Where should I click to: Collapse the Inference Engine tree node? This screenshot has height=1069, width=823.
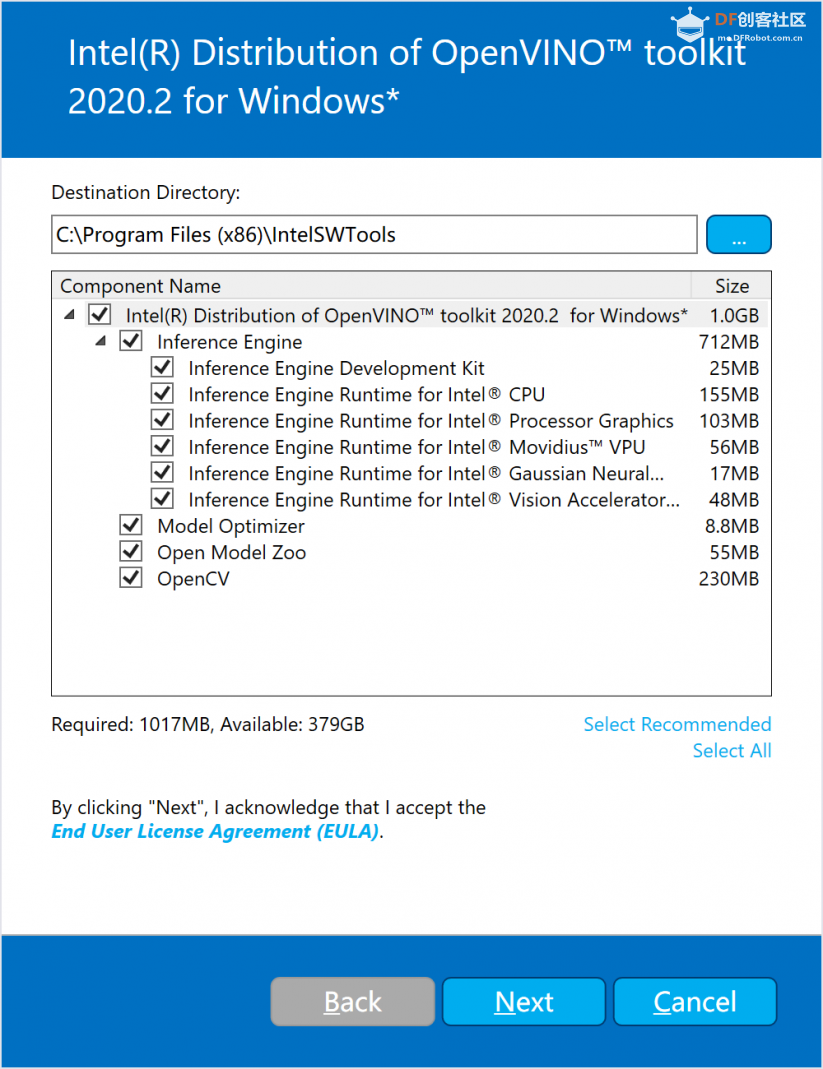[x=101, y=341]
